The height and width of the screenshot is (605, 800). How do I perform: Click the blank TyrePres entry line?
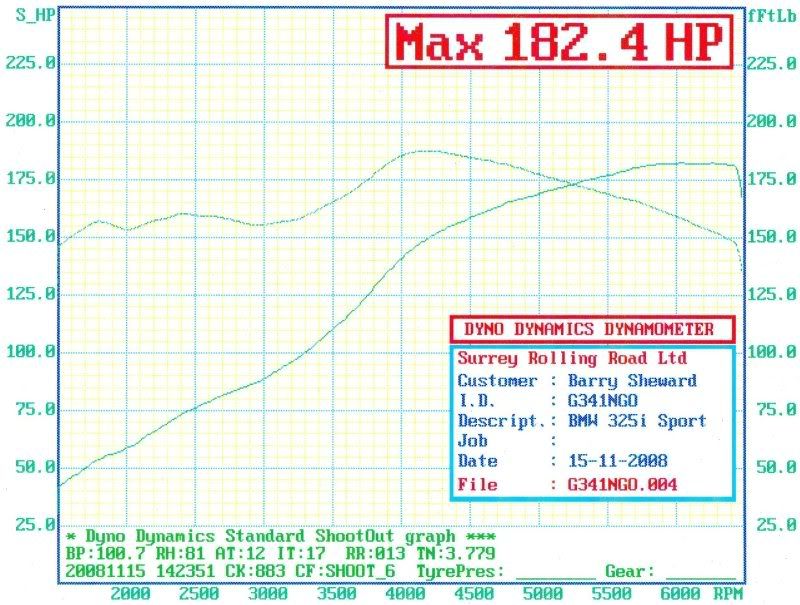click(x=555, y=573)
